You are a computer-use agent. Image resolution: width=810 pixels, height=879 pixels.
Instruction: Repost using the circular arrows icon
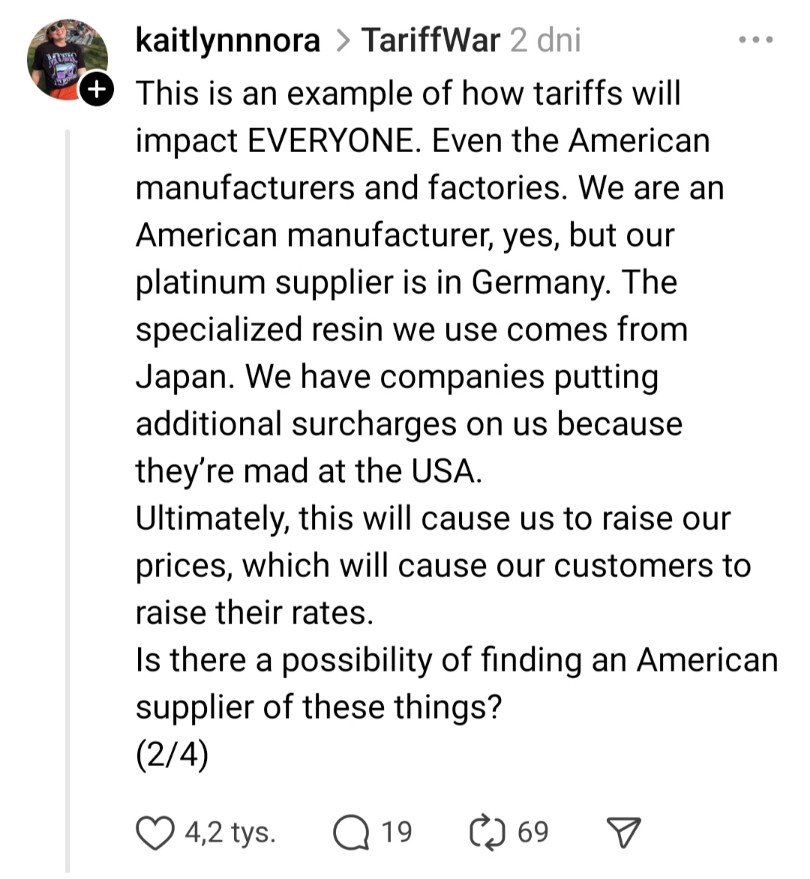coord(487,832)
